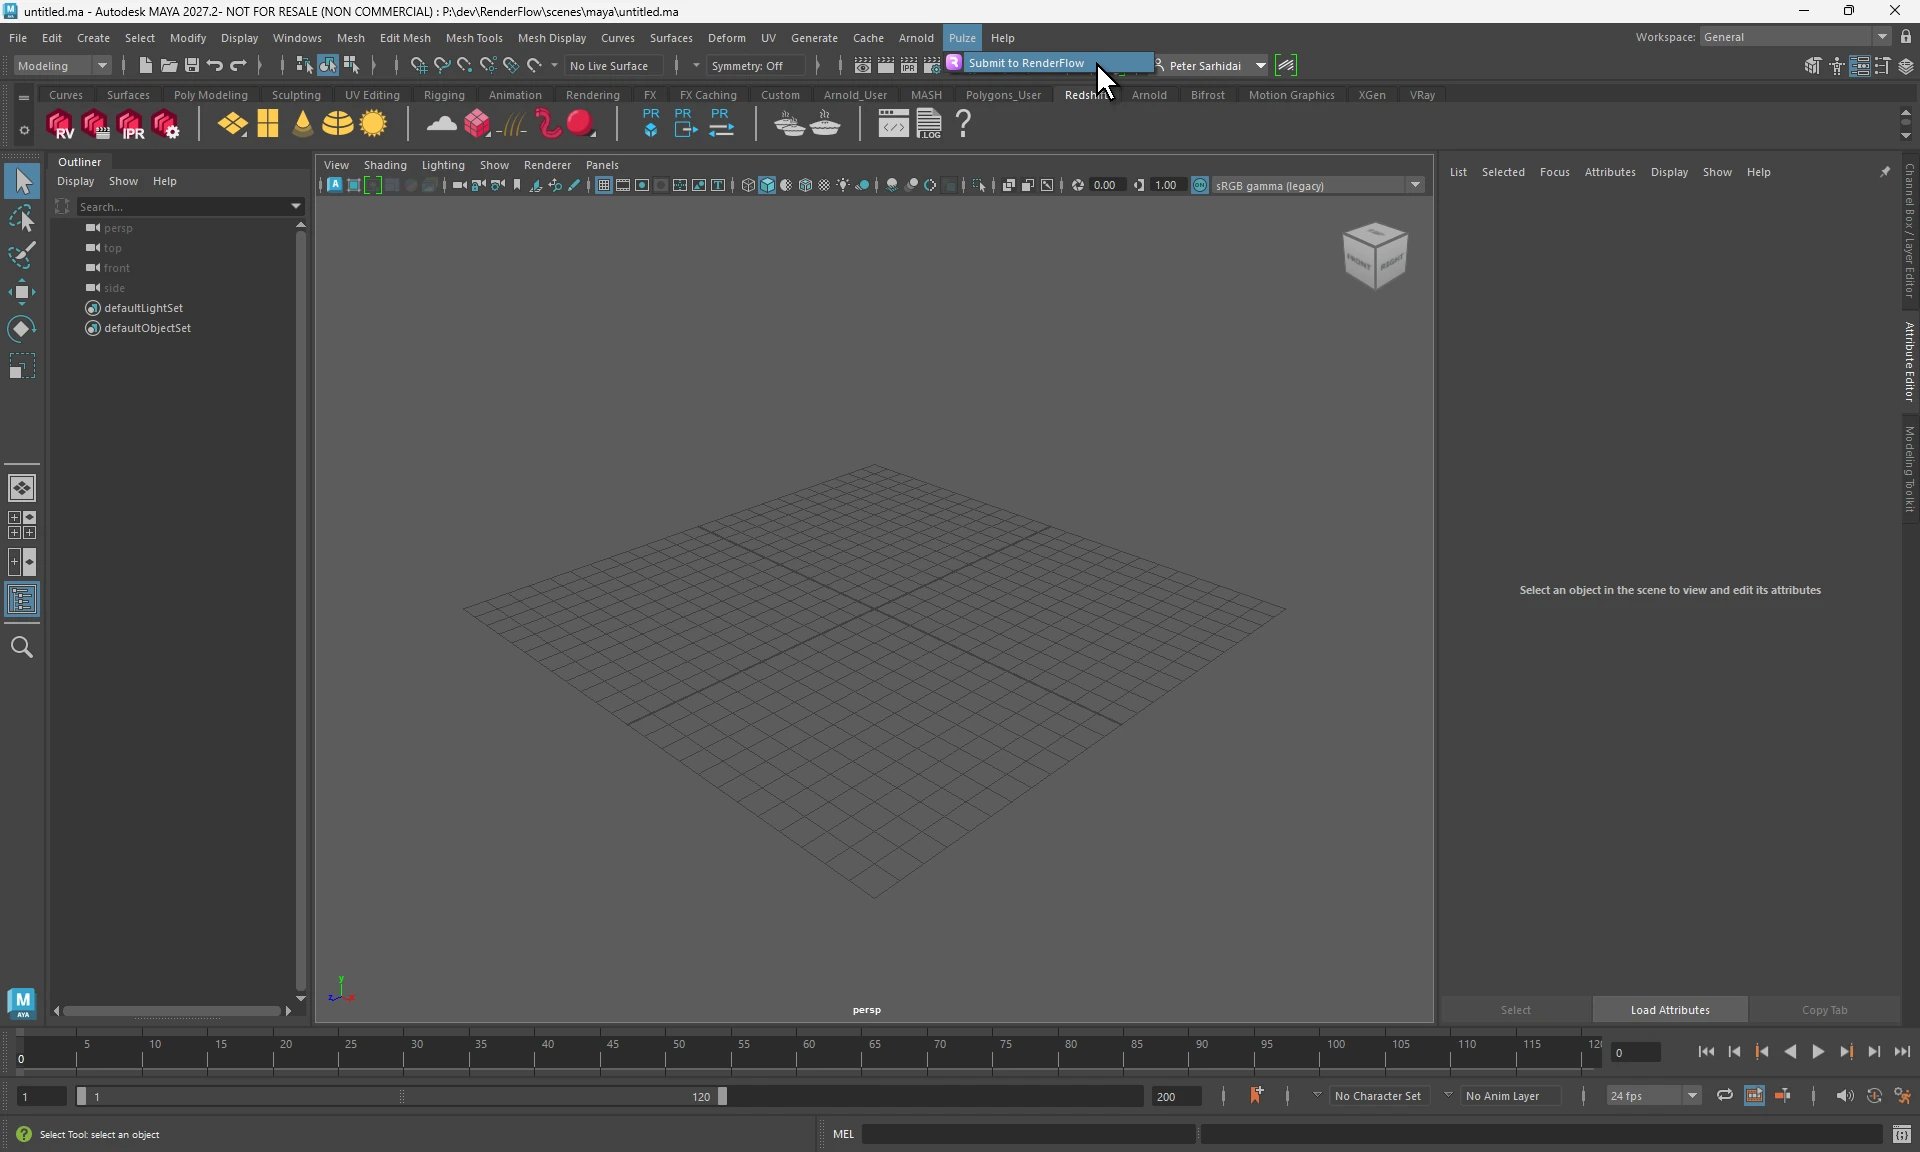The image size is (1920, 1152).
Task: Switch to the Bifrost shelf tab
Action: pos(1207,95)
